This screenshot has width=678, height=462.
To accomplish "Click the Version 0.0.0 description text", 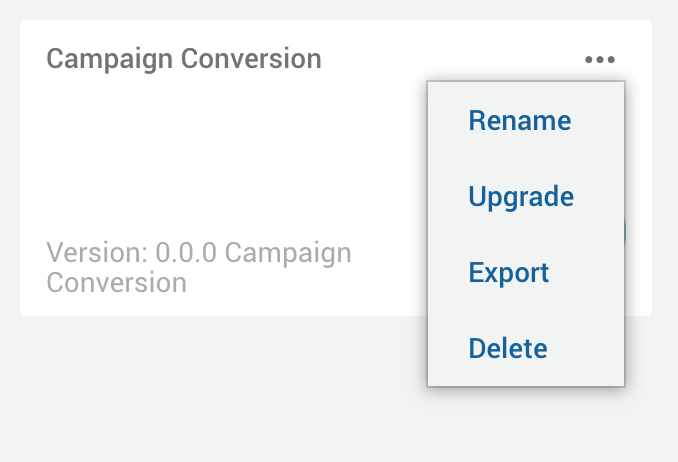I will [199, 252].
